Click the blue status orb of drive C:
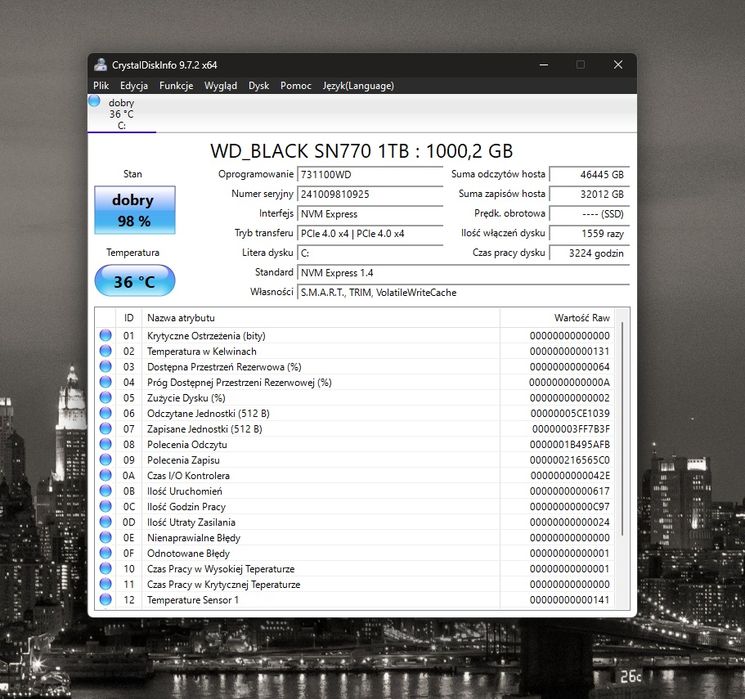Viewport: 745px width, 699px height. [95, 101]
